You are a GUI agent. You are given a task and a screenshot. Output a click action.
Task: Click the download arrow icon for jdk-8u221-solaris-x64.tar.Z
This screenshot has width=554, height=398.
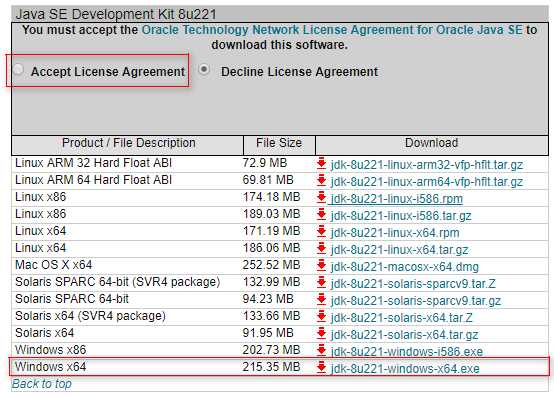point(321,316)
